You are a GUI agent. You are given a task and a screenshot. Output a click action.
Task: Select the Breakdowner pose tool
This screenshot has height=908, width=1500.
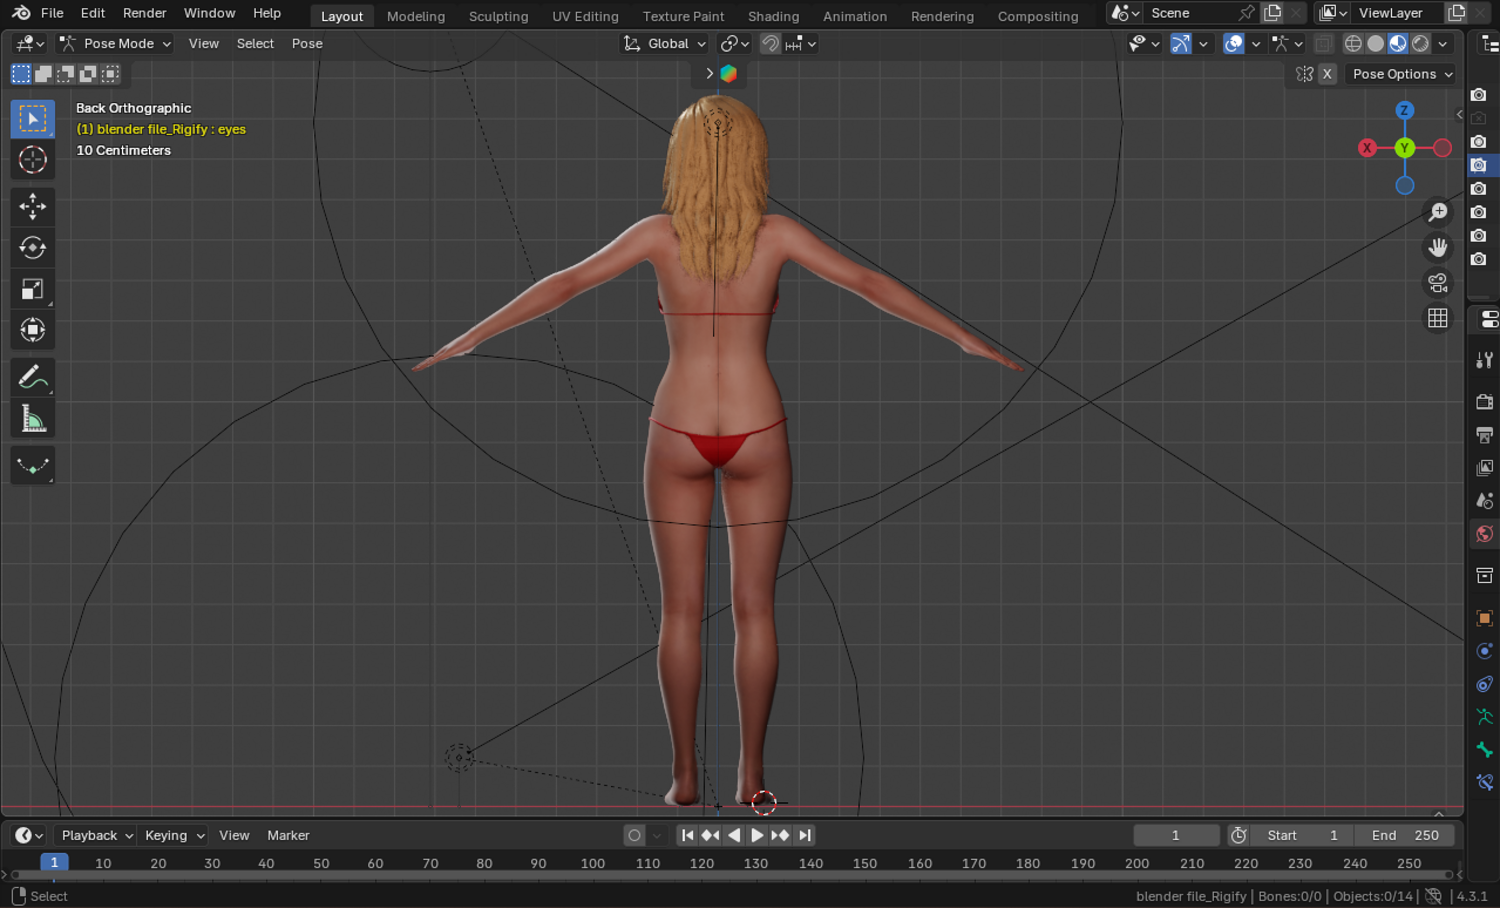33,466
